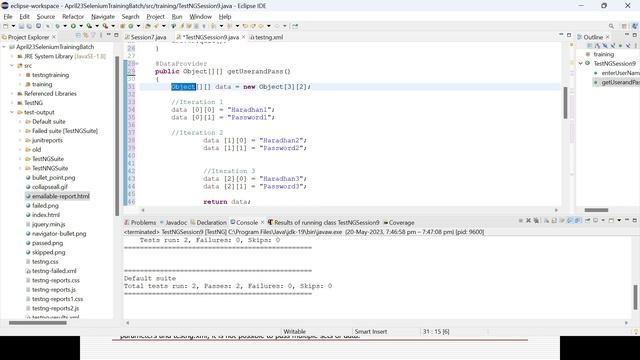Click the Debug bug toolbar icon
The width and height of the screenshot is (640, 360).
tap(58, 26)
